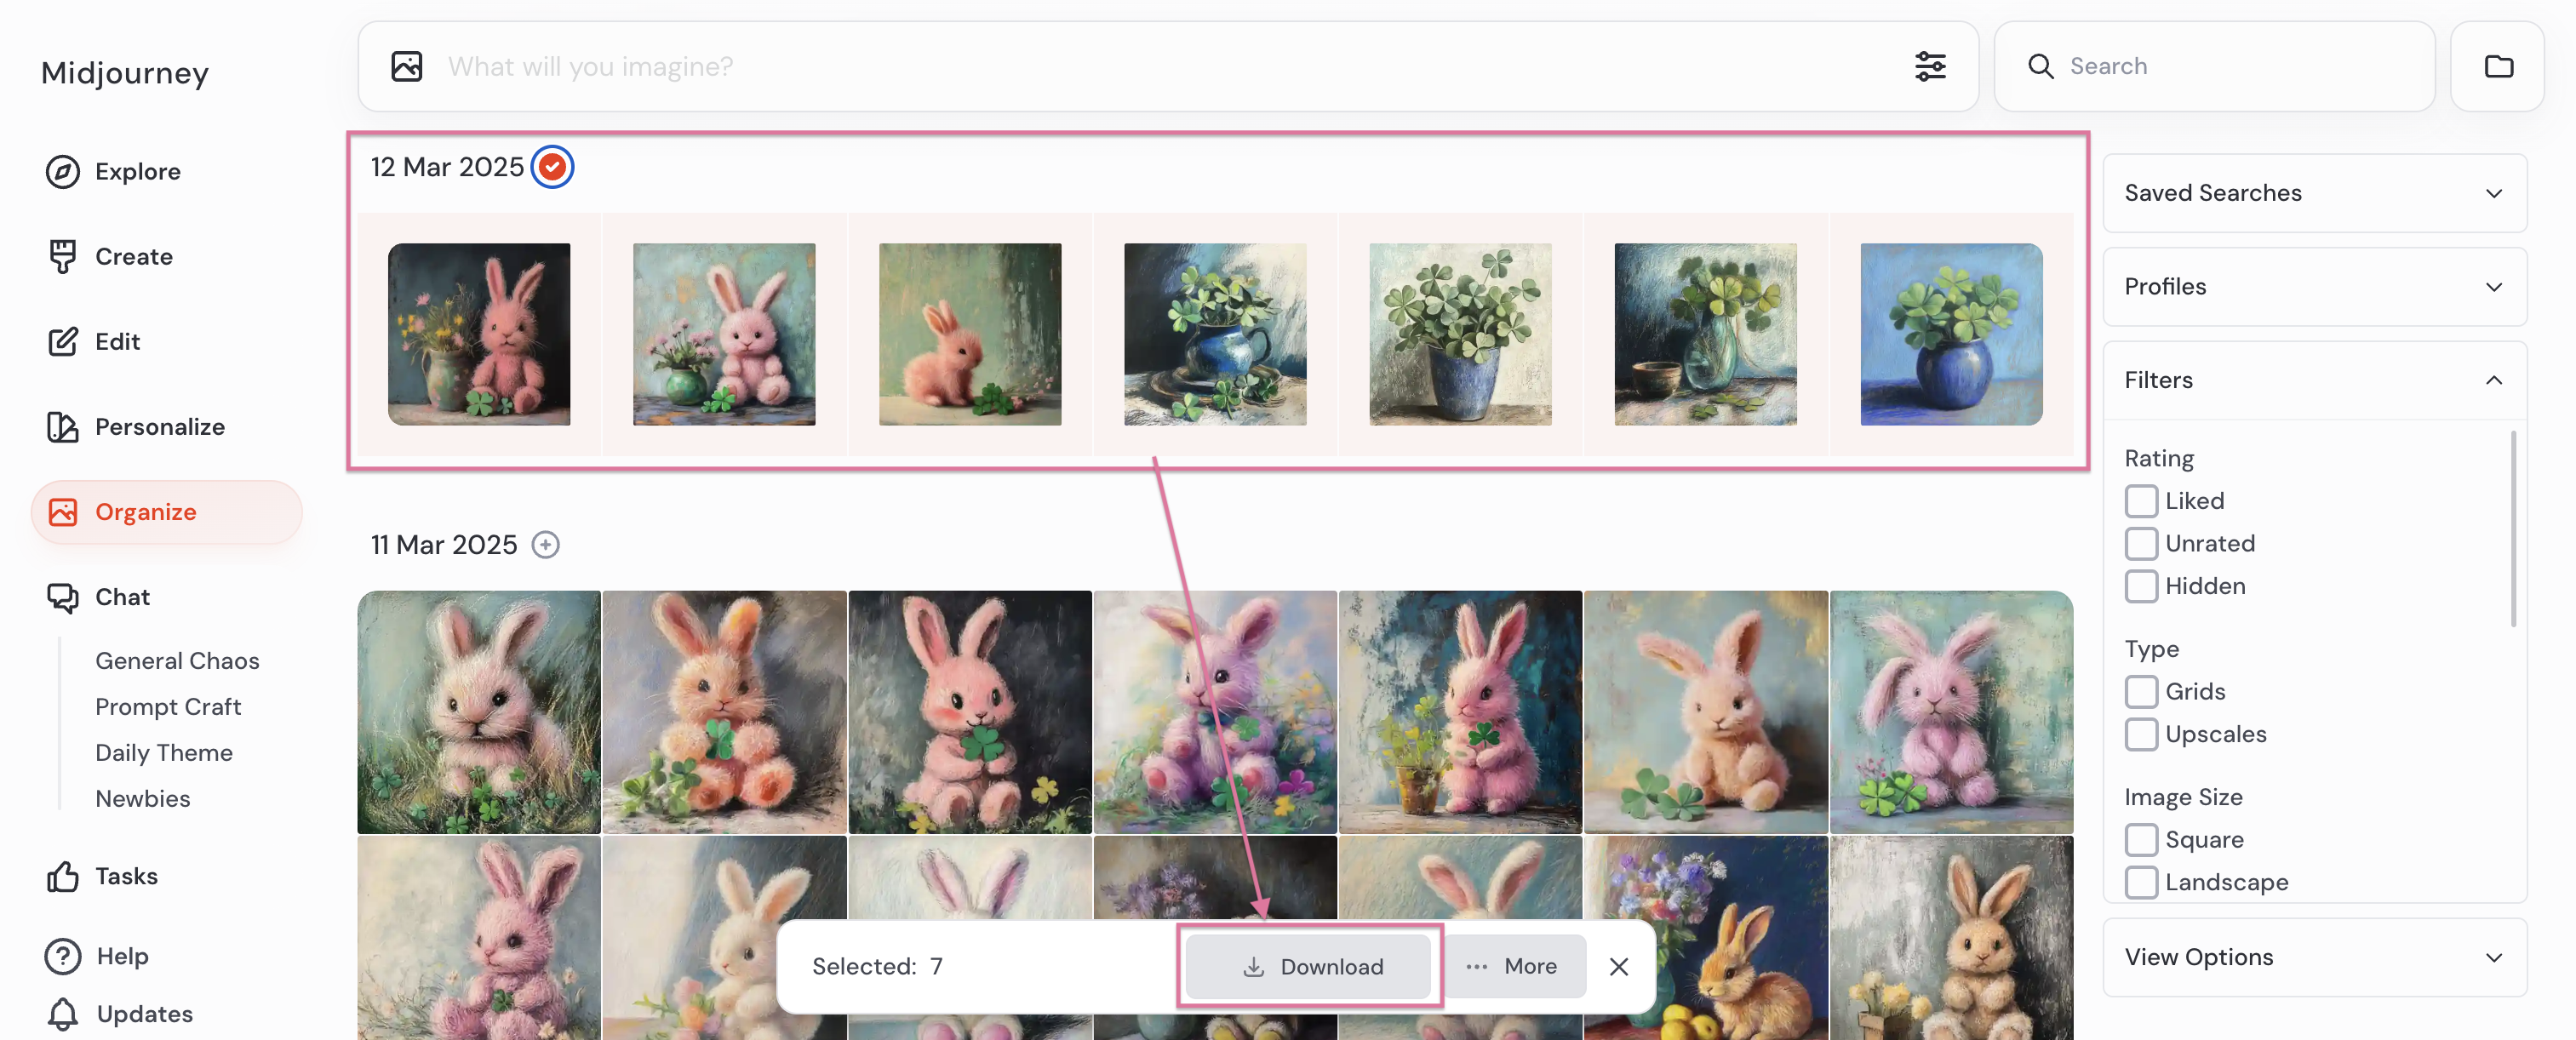Viewport: 2576px width, 1040px height.
Task: Toggle the Unrated rating checkbox
Action: click(2141, 543)
